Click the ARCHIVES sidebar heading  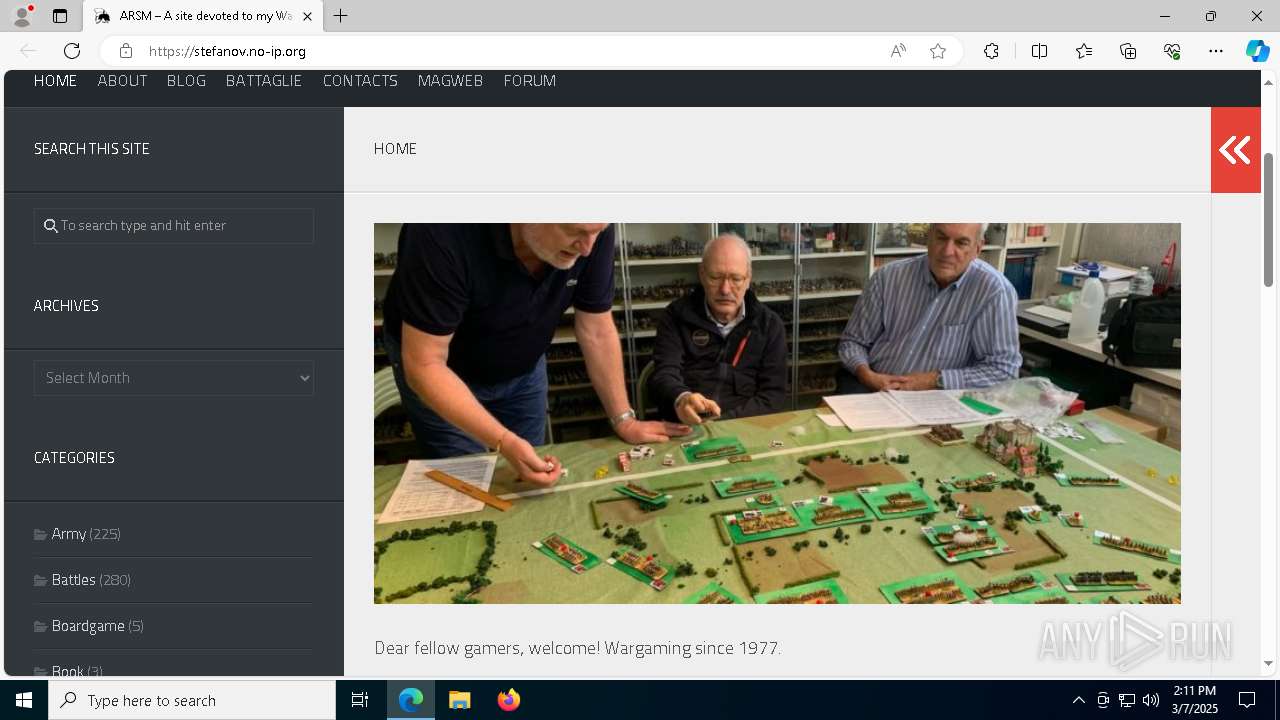coord(66,306)
